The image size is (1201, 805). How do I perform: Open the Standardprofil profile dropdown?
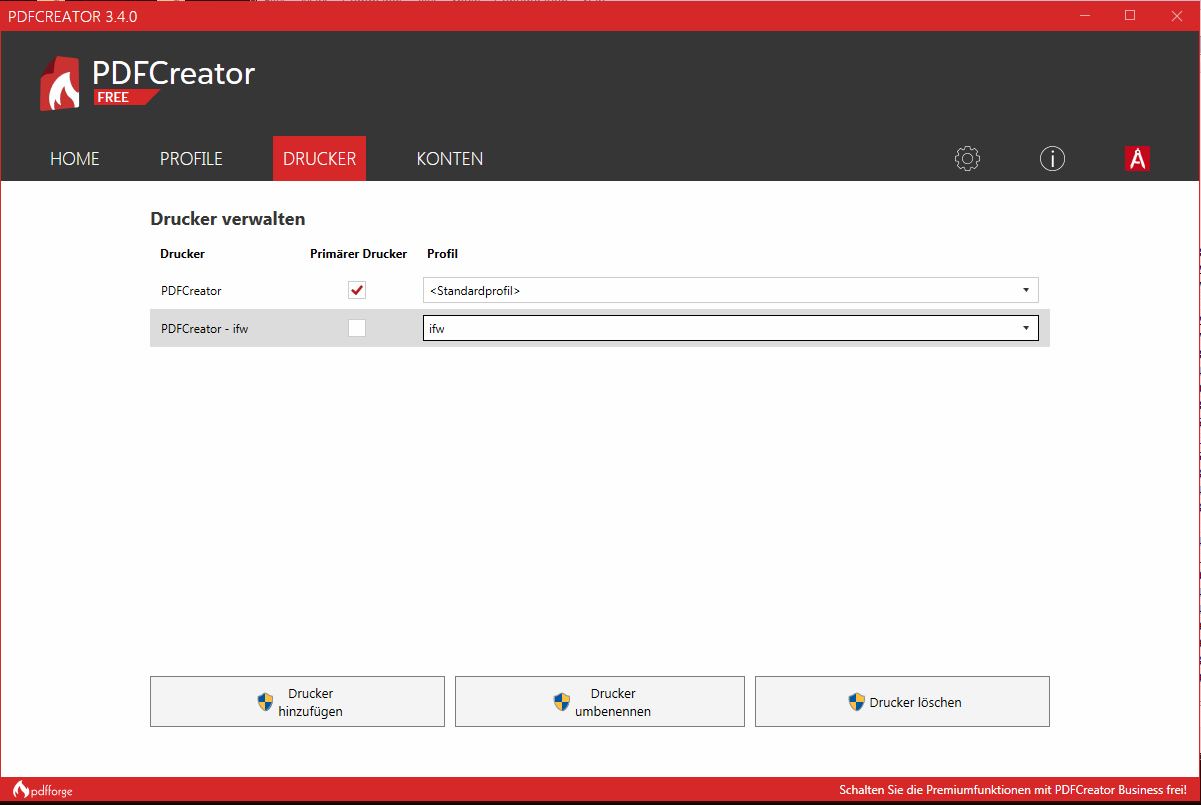point(730,290)
